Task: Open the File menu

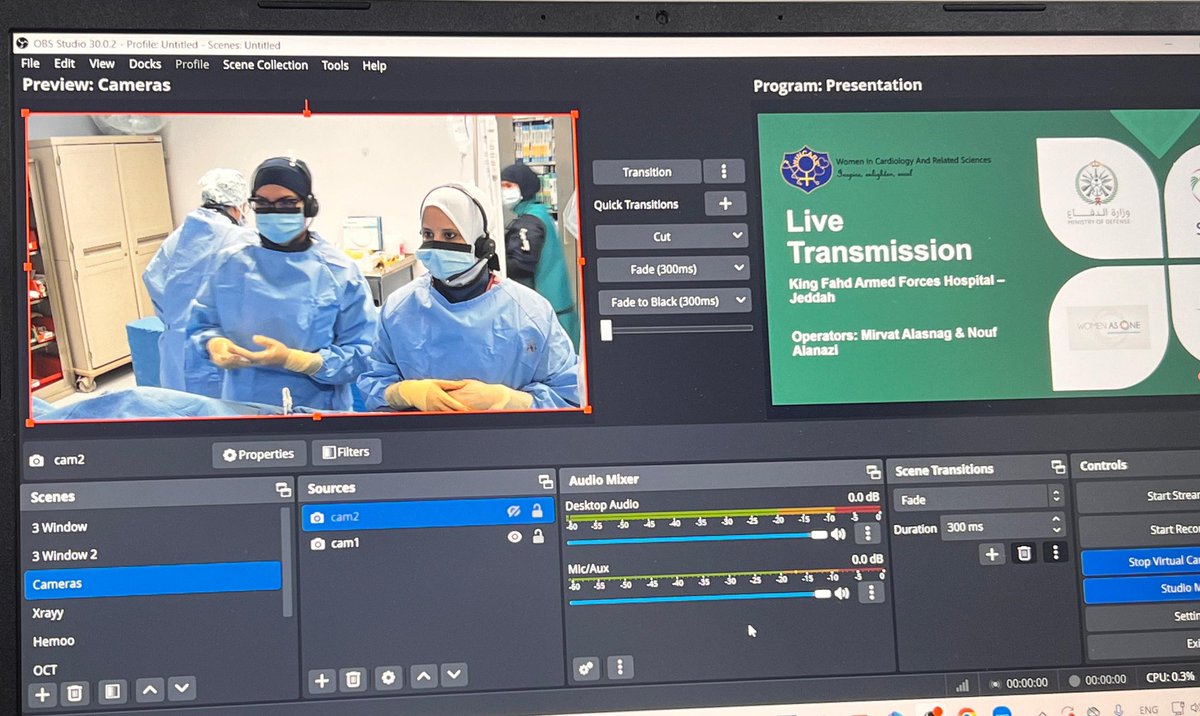Action: (31, 63)
